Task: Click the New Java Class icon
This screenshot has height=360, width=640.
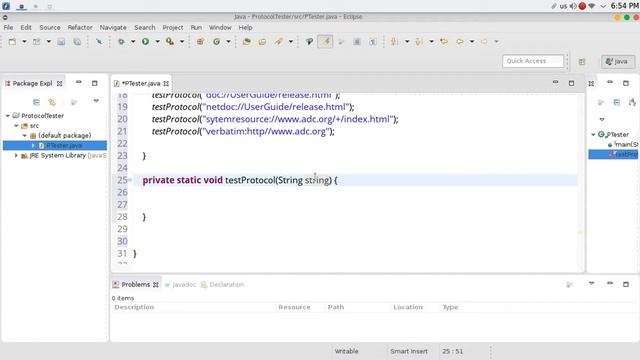Action: click(216, 42)
